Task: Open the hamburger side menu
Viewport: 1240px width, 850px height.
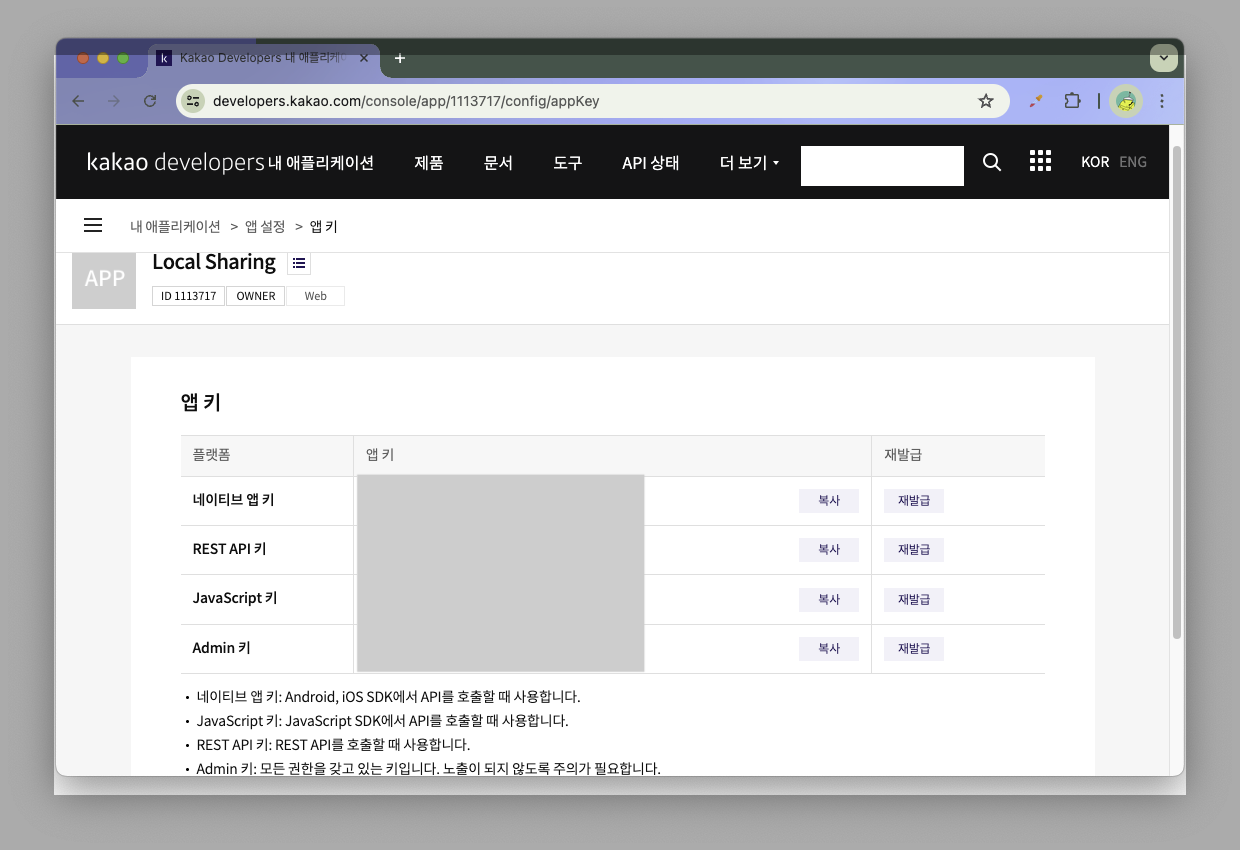Action: 93,226
